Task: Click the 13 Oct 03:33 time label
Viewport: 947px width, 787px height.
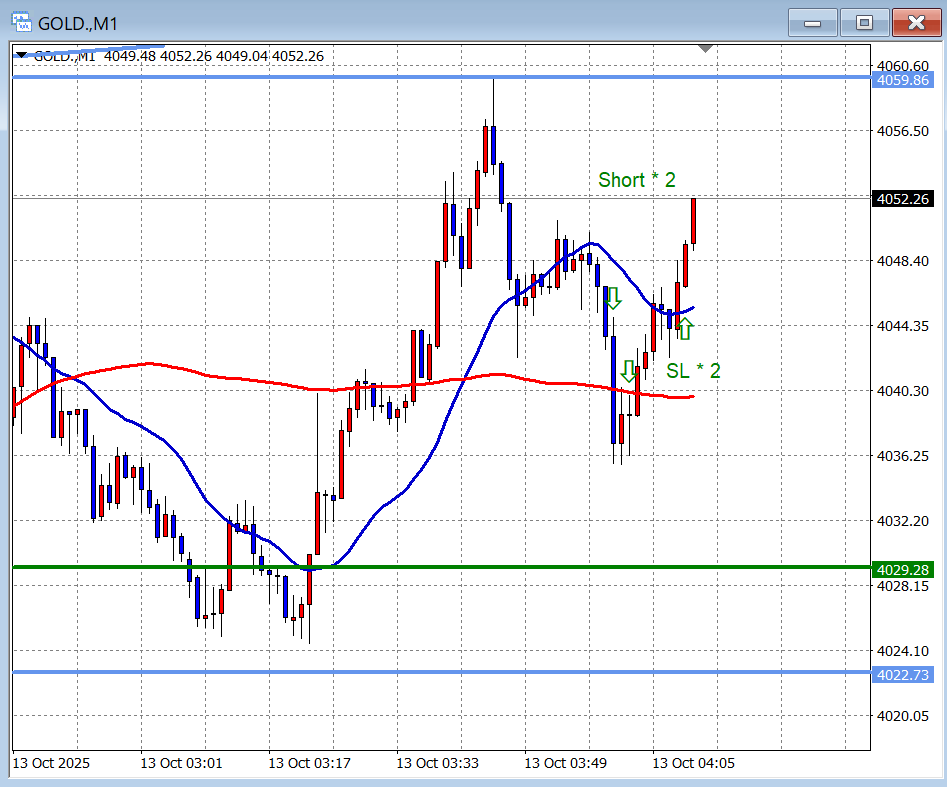Action: tap(437, 763)
